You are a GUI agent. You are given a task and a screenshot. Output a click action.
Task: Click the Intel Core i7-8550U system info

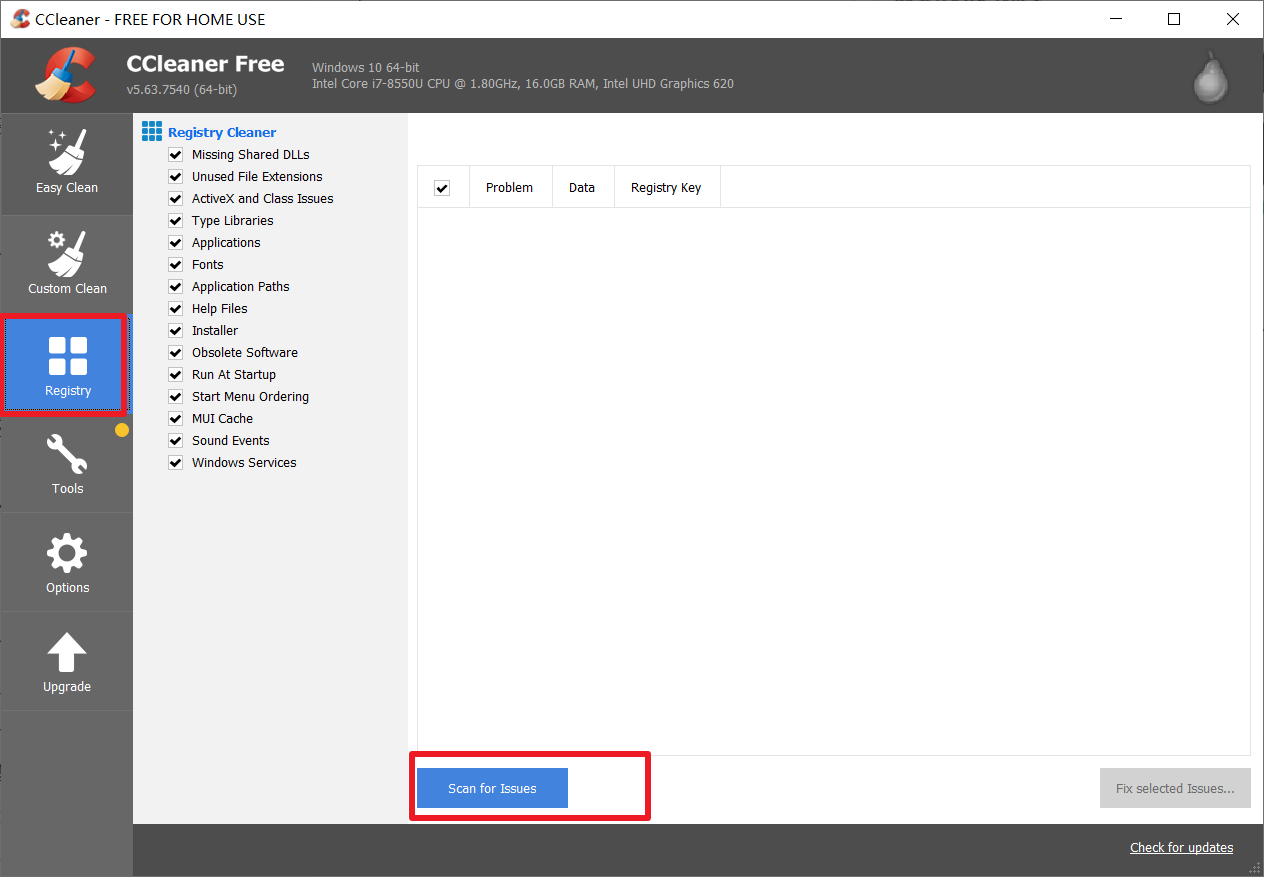point(523,84)
